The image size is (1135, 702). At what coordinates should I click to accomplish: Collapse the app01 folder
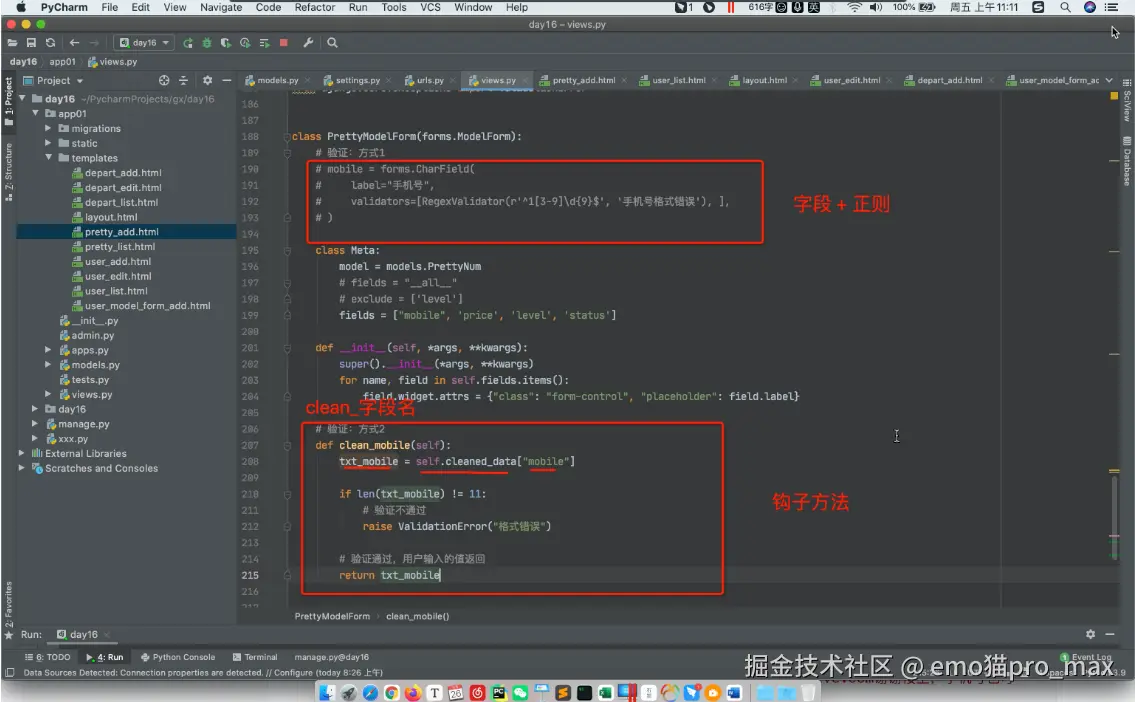tap(35, 114)
